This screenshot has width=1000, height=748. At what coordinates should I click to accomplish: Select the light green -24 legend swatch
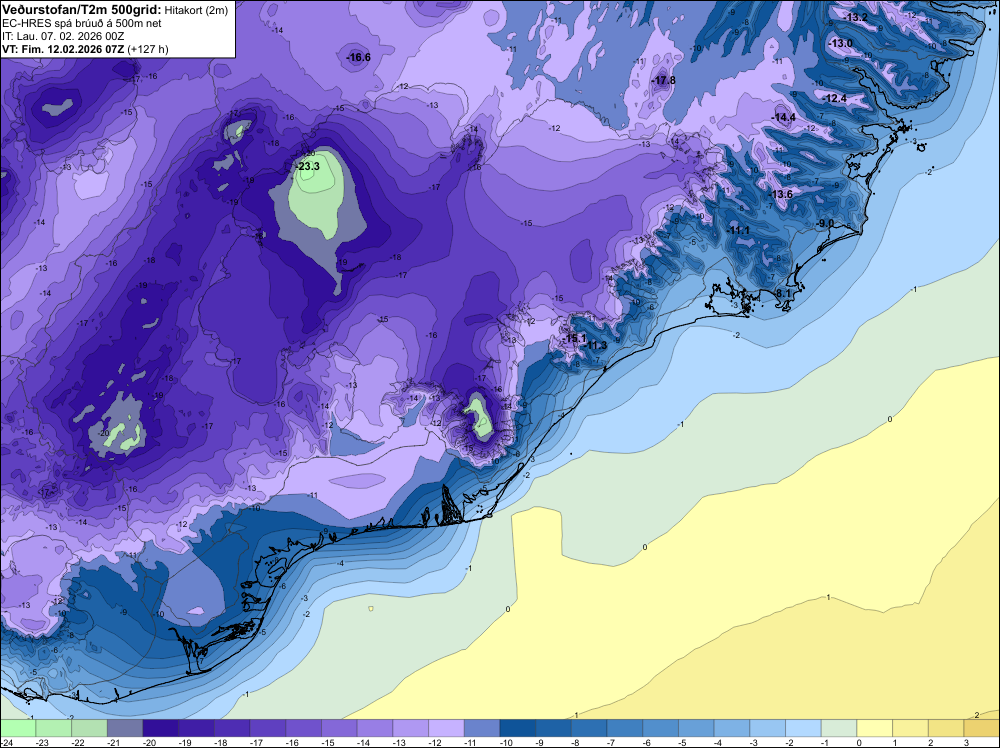[x=18, y=728]
